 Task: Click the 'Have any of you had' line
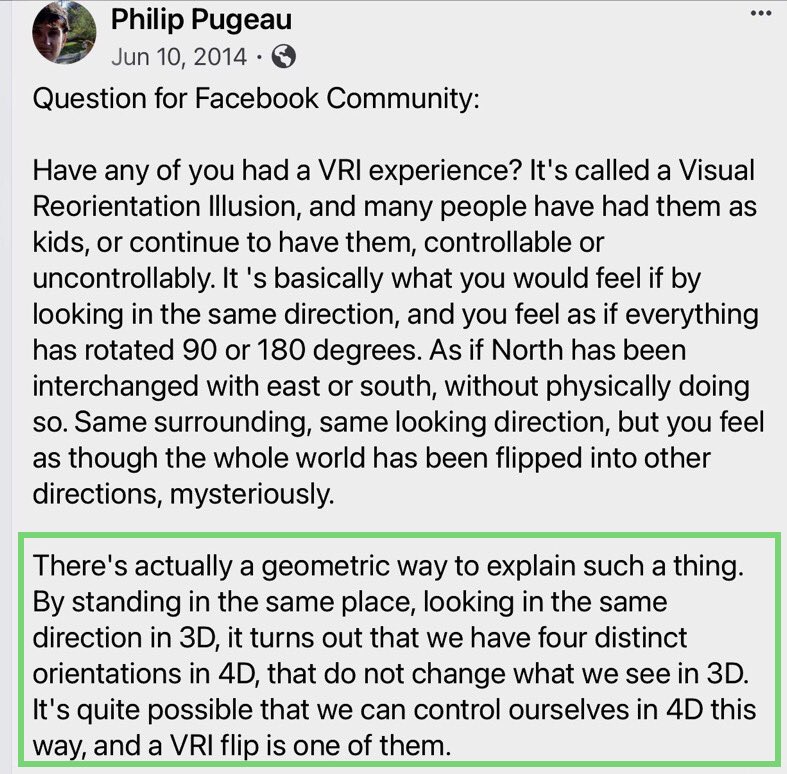[x=394, y=171]
